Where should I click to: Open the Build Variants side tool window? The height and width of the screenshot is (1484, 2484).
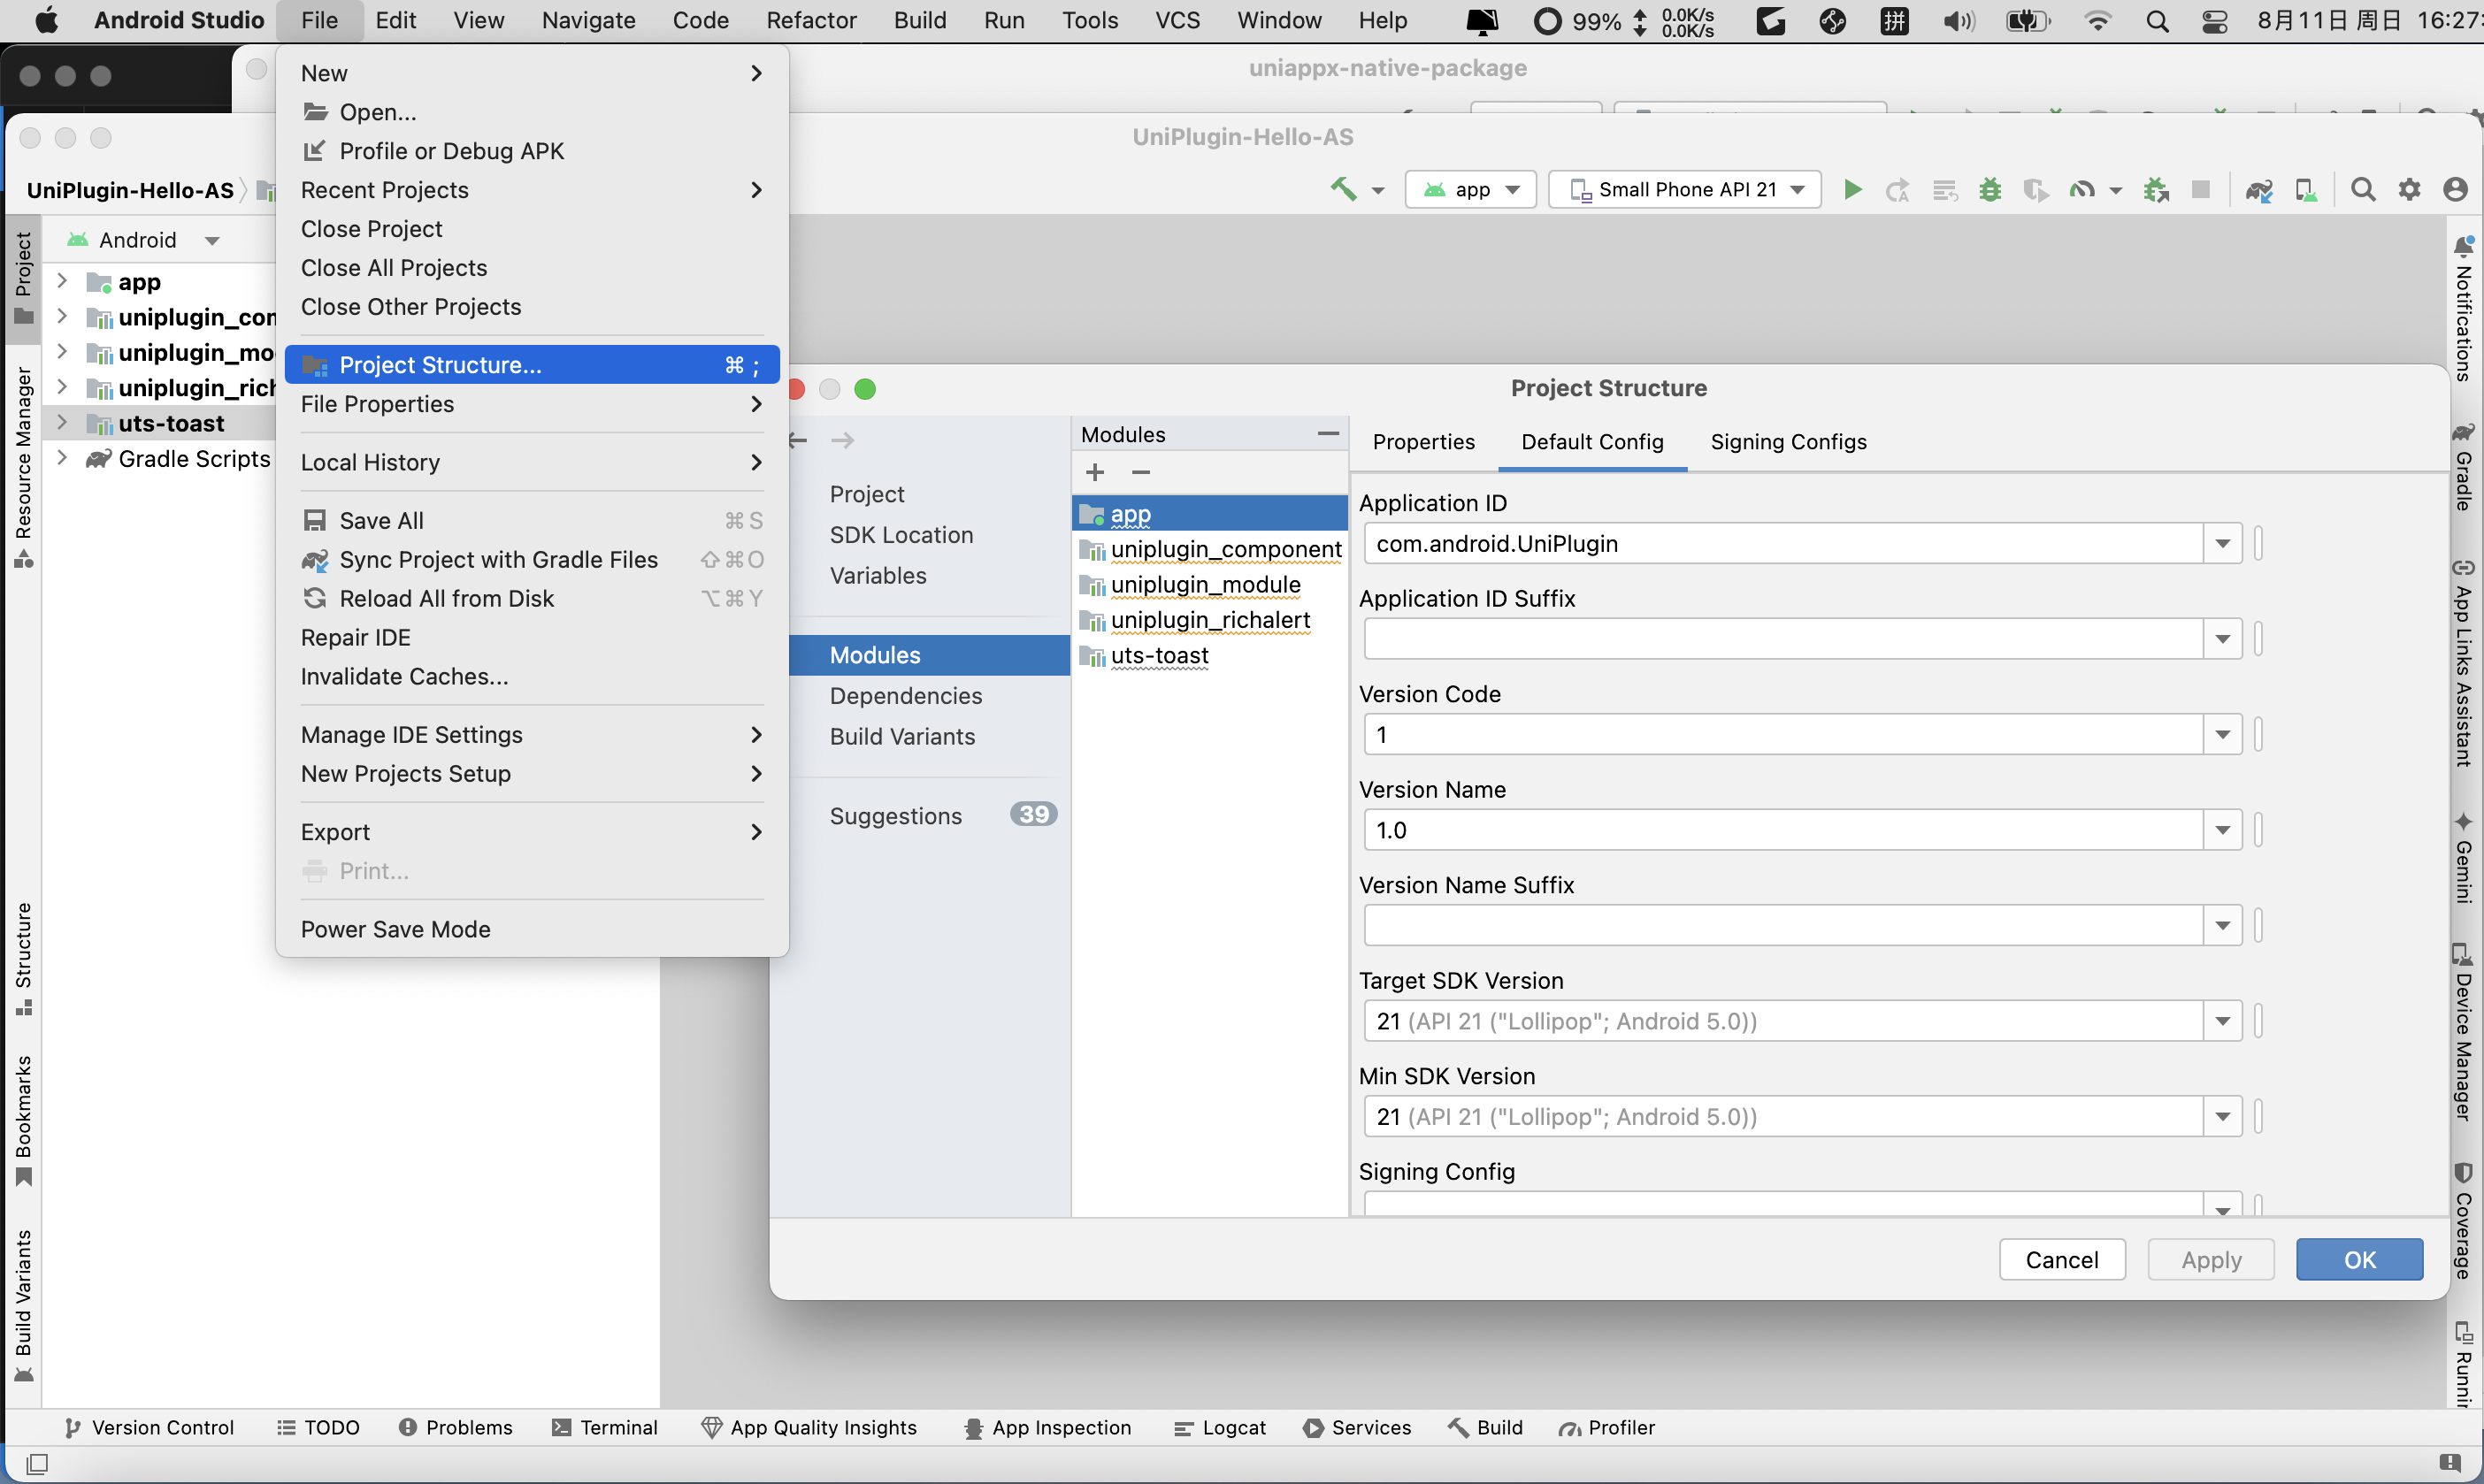click(24, 1306)
